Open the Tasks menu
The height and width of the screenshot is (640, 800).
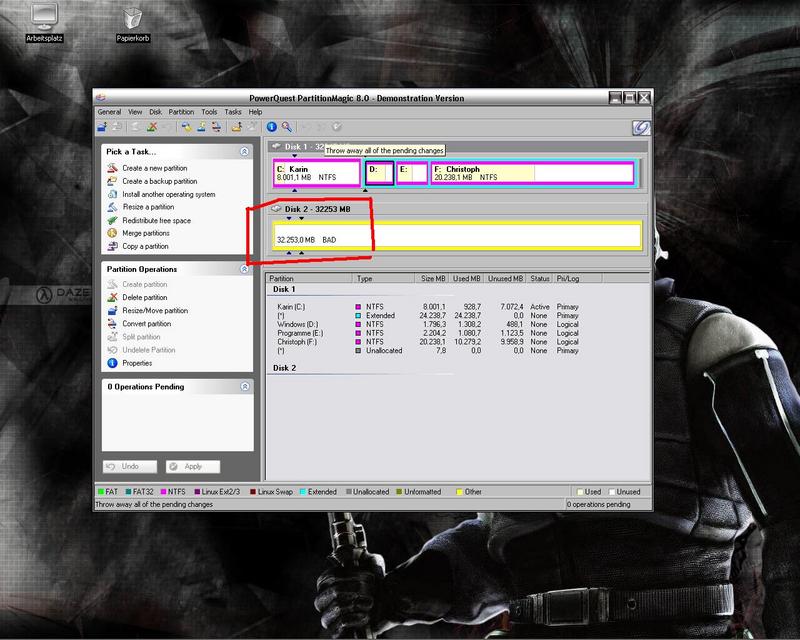(x=233, y=112)
